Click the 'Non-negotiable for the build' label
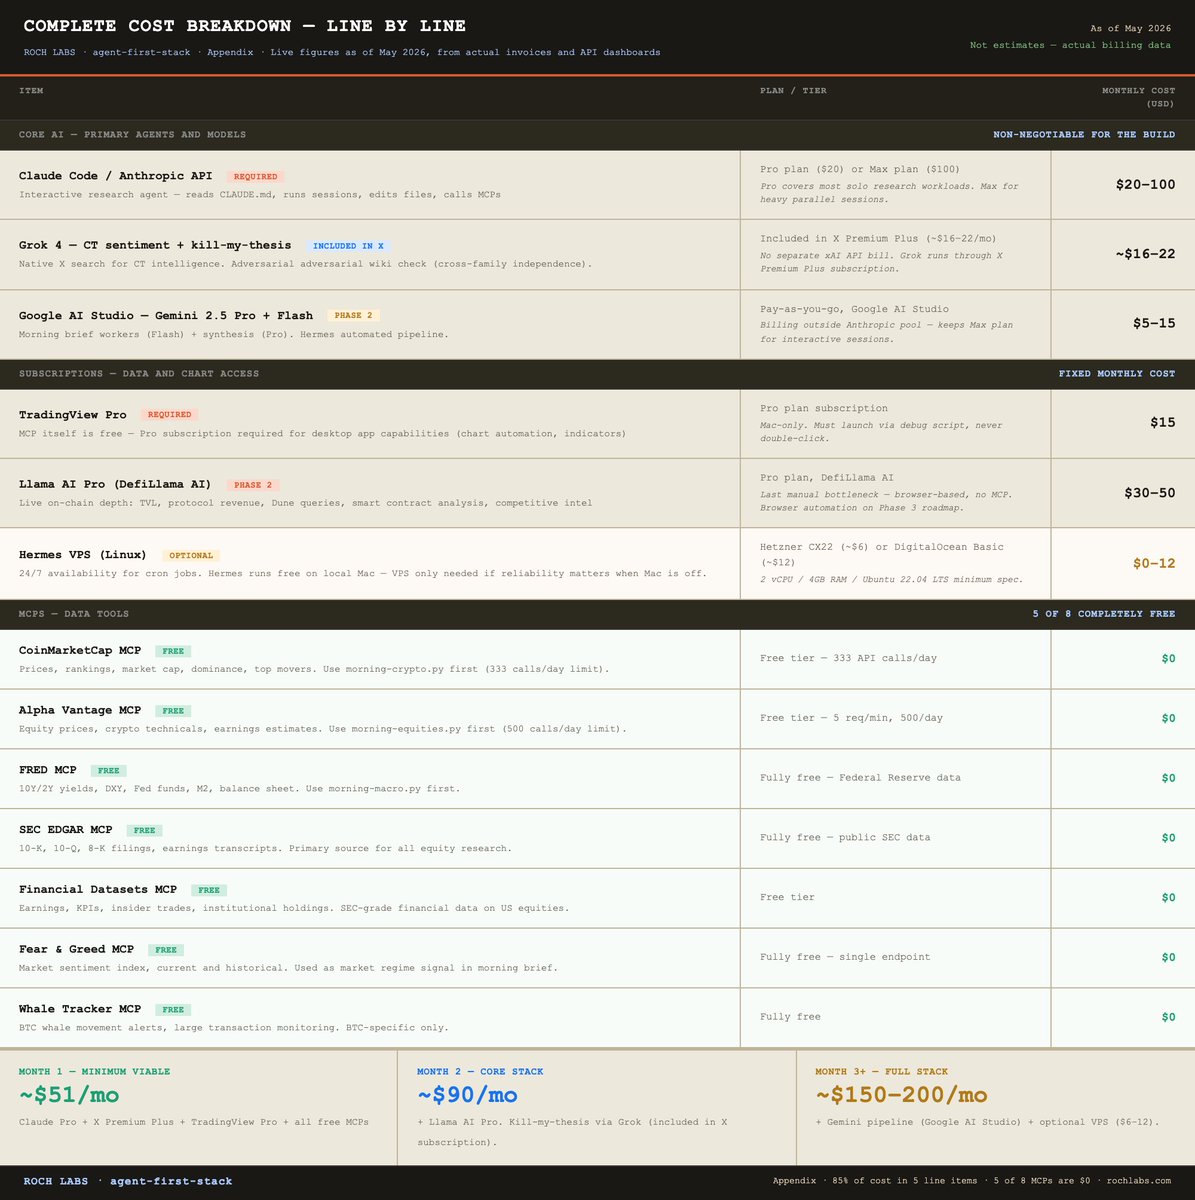This screenshot has height=1200, width=1195. click(x=1084, y=135)
